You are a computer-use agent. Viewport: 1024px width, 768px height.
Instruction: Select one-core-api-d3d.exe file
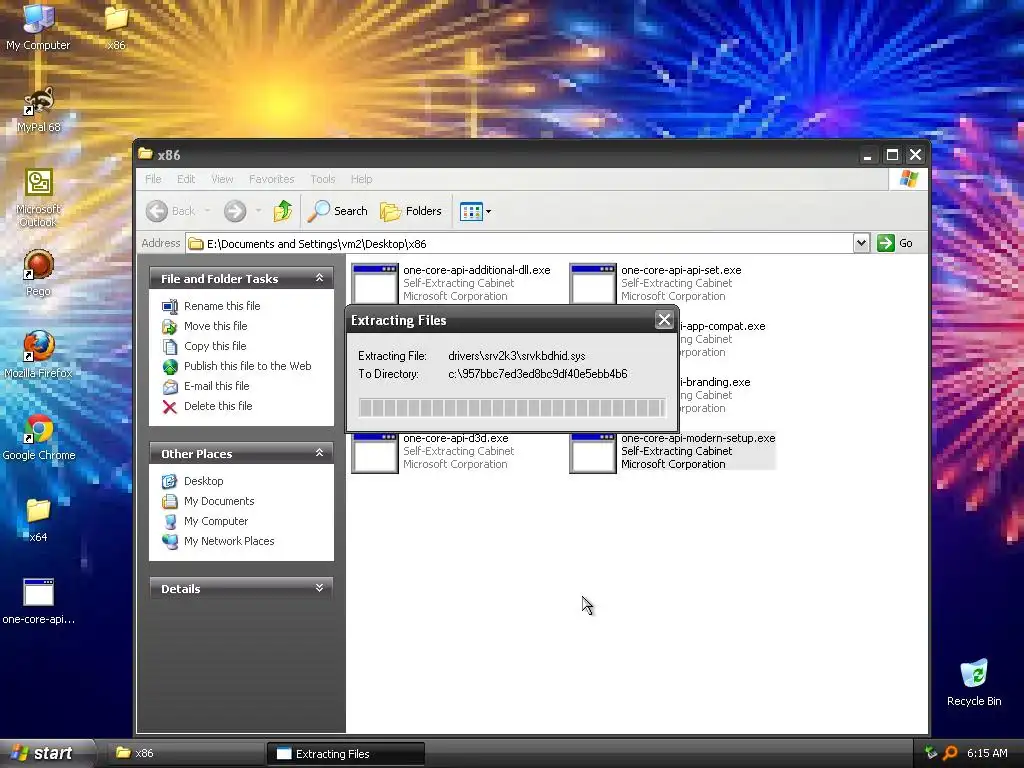click(x=433, y=452)
